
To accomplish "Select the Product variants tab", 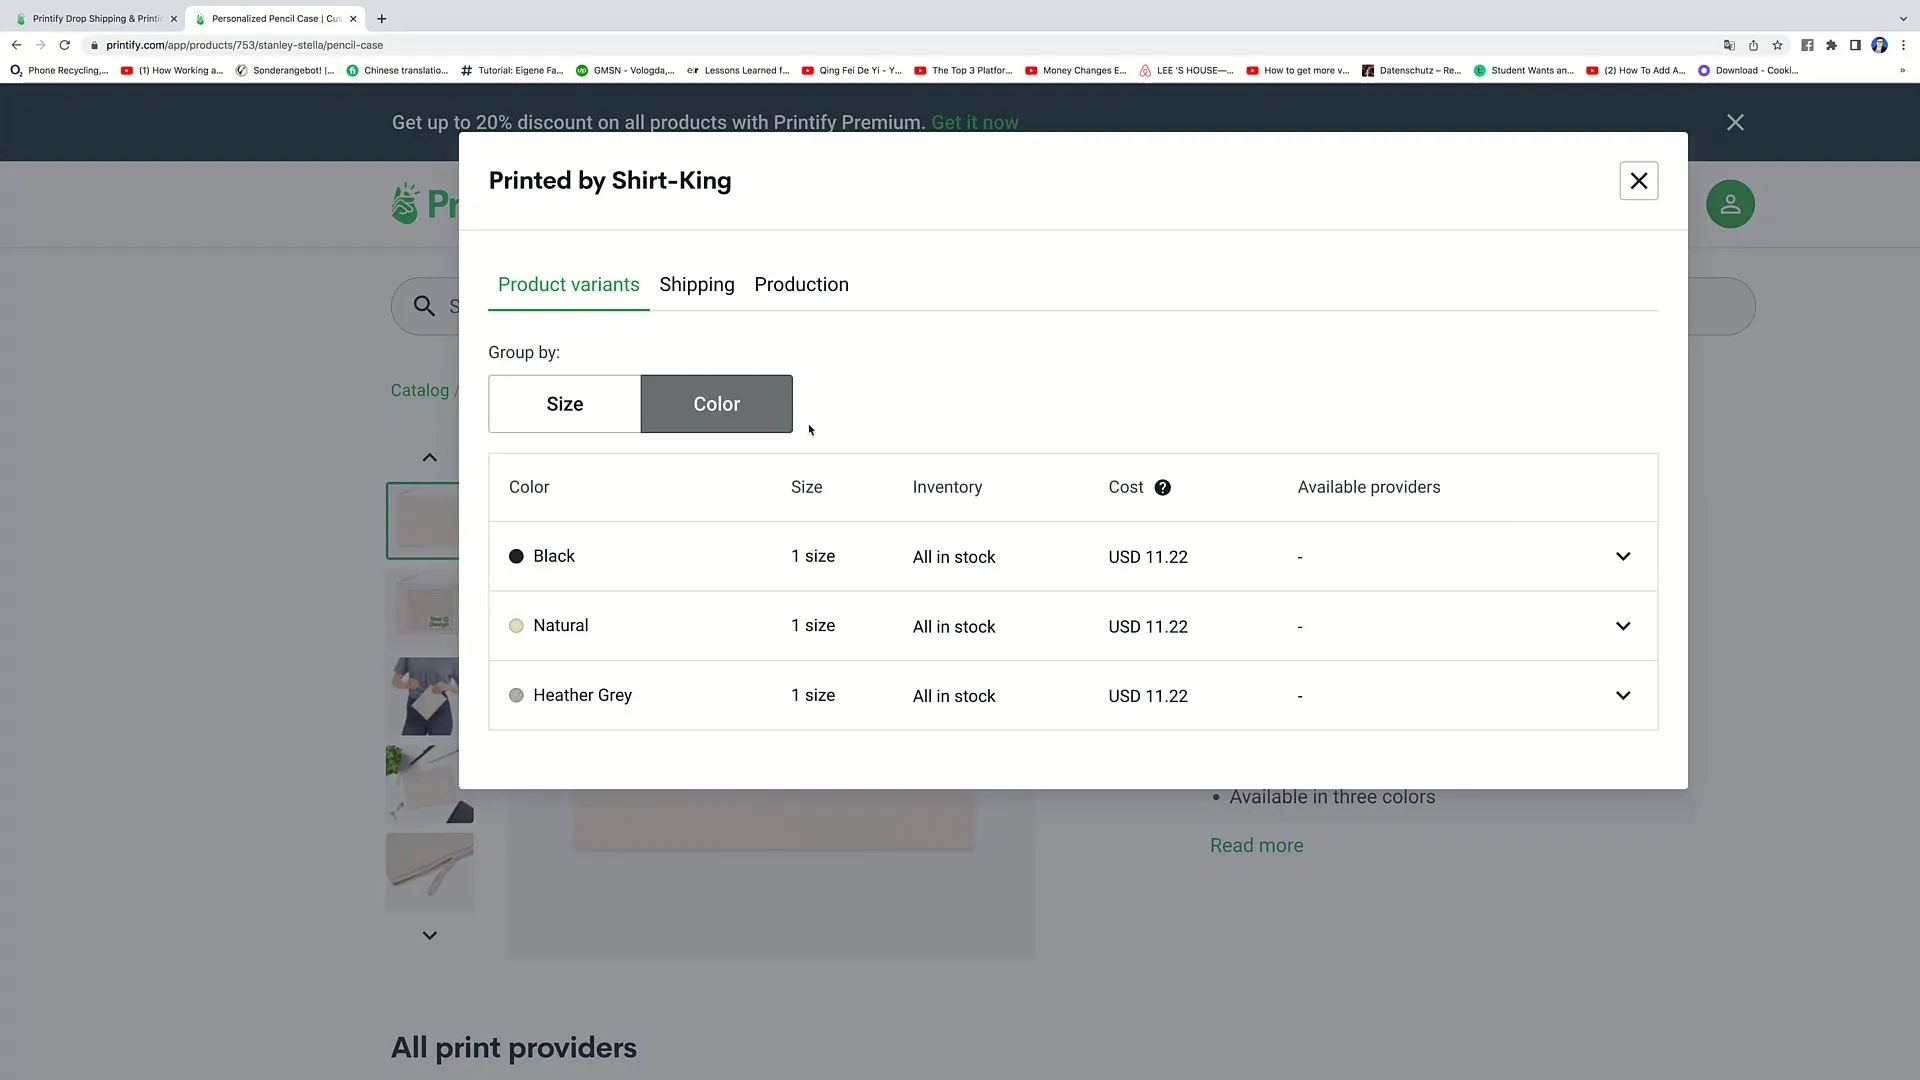I will [x=568, y=285].
